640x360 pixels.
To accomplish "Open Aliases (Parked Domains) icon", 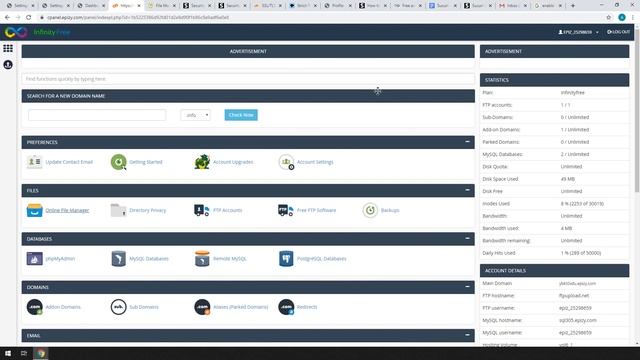I will (x=202, y=307).
